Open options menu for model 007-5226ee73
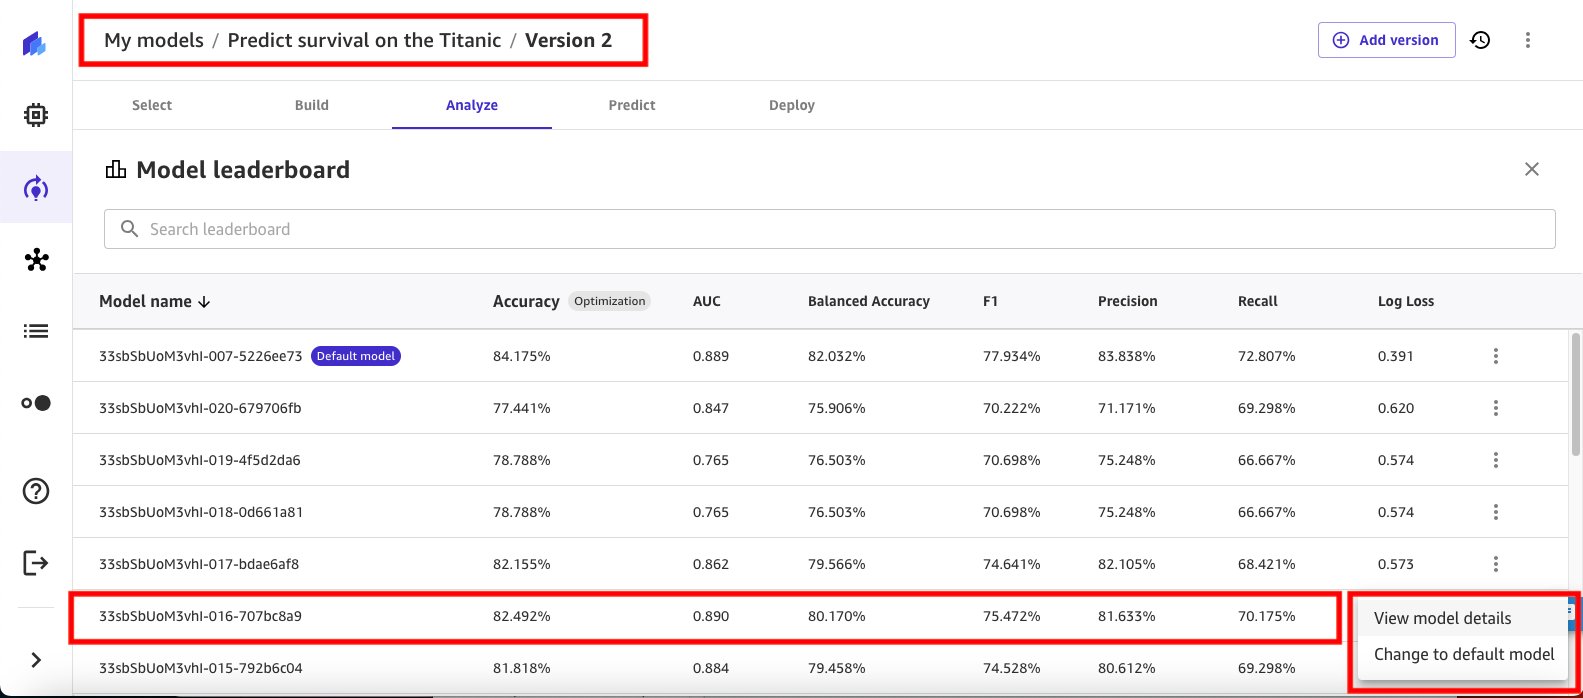This screenshot has width=1583, height=698. [x=1496, y=356]
